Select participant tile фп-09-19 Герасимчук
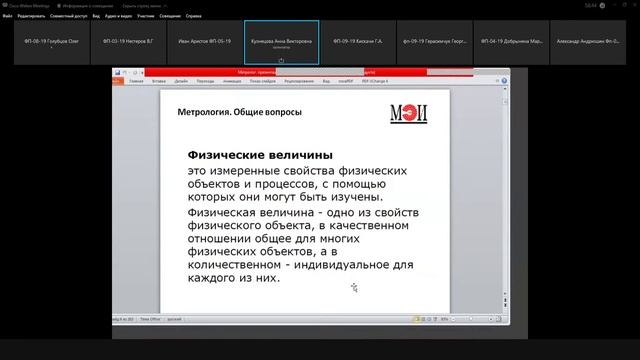640x360 pixels. point(435,42)
